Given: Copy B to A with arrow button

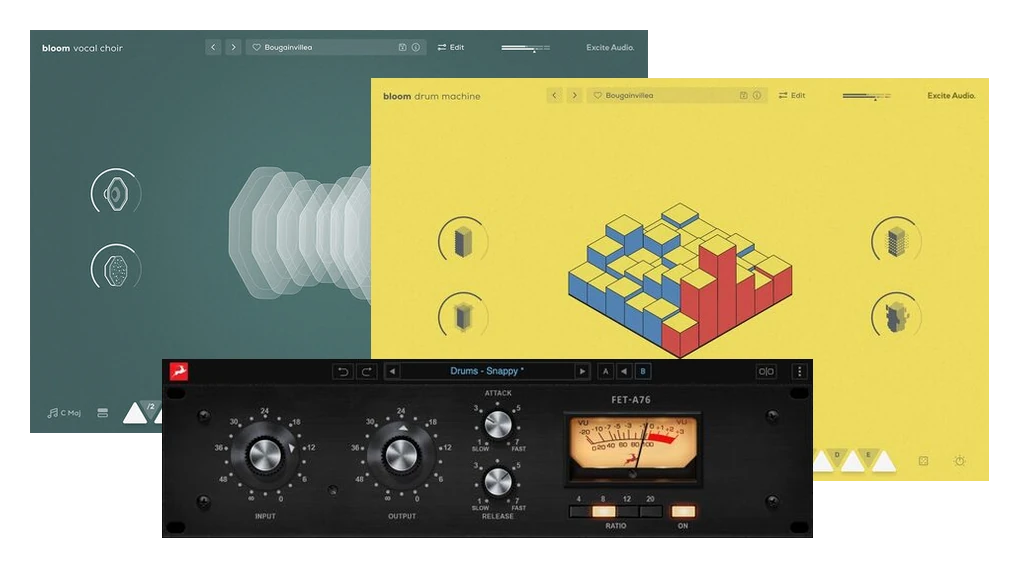Looking at the screenshot, I should click(x=624, y=372).
